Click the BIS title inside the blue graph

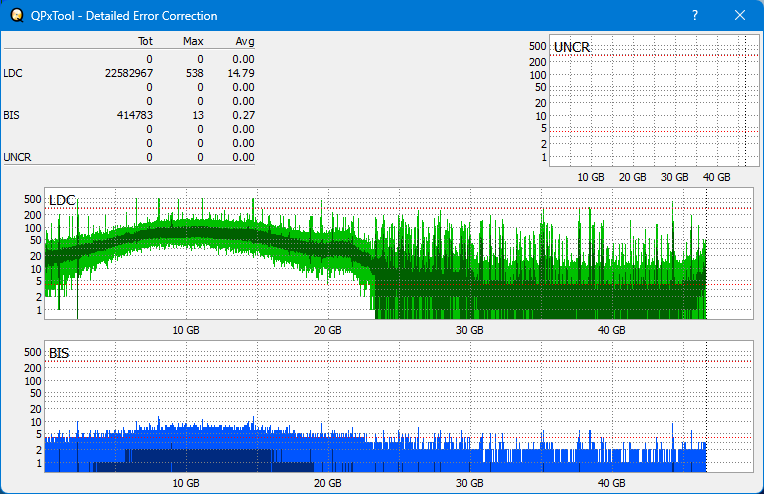click(x=59, y=353)
